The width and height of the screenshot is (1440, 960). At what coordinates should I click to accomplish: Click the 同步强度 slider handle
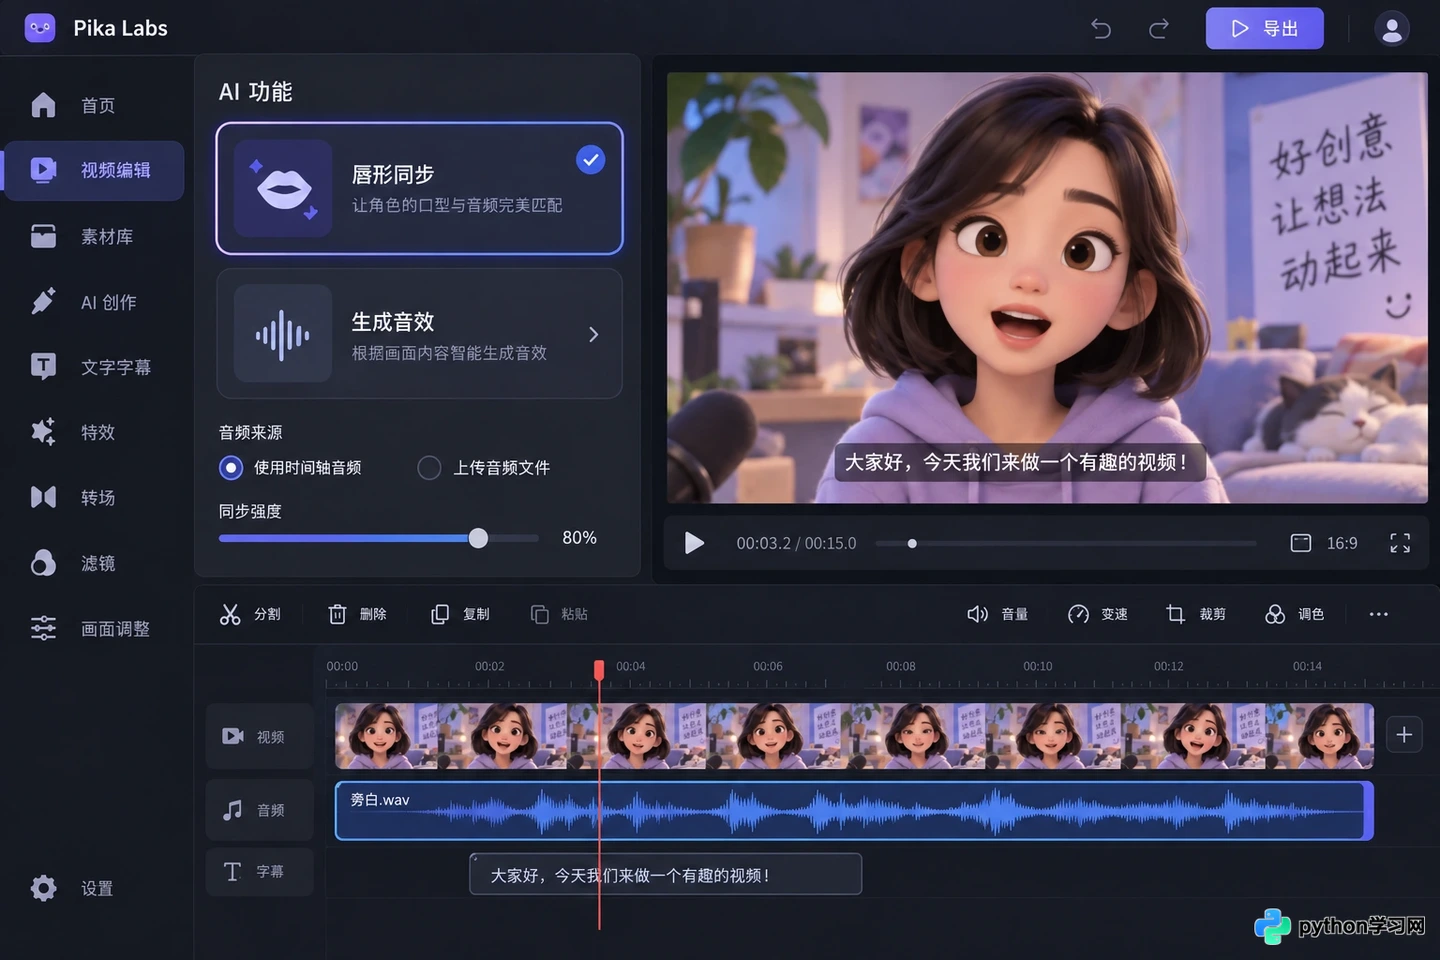point(478,538)
